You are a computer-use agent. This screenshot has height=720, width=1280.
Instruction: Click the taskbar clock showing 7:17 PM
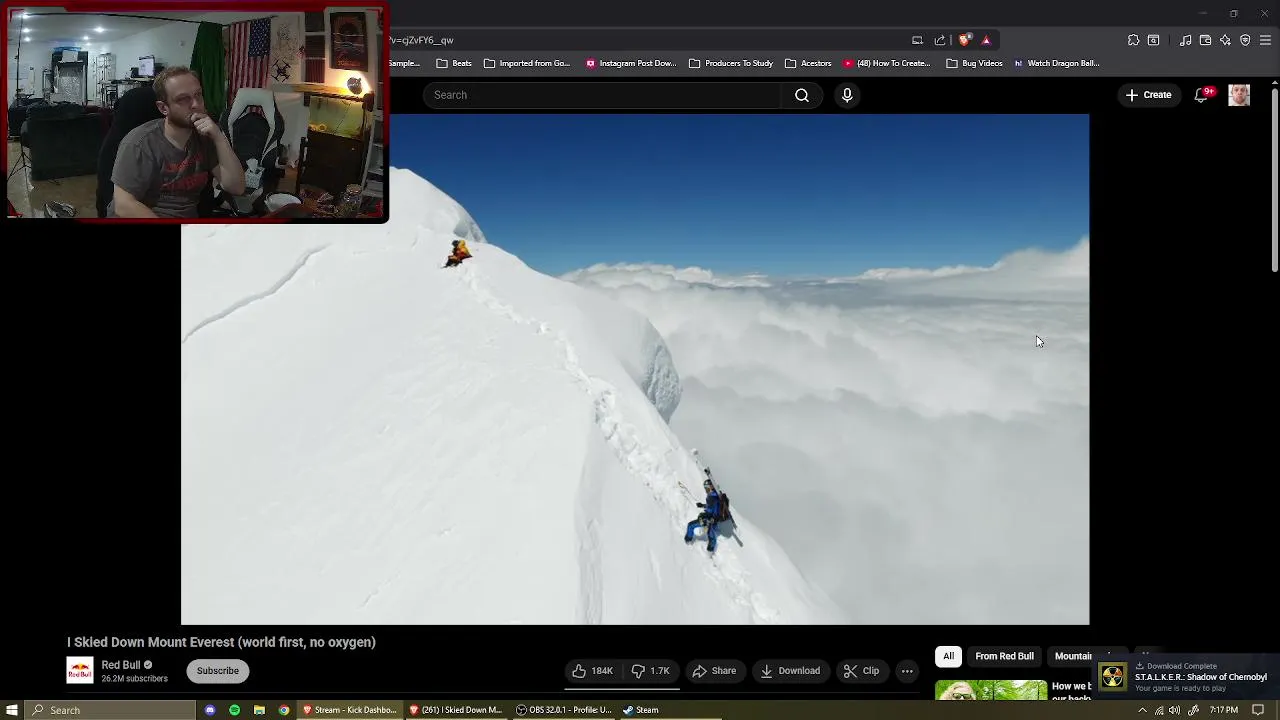pyautogui.click(x=1223, y=710)
